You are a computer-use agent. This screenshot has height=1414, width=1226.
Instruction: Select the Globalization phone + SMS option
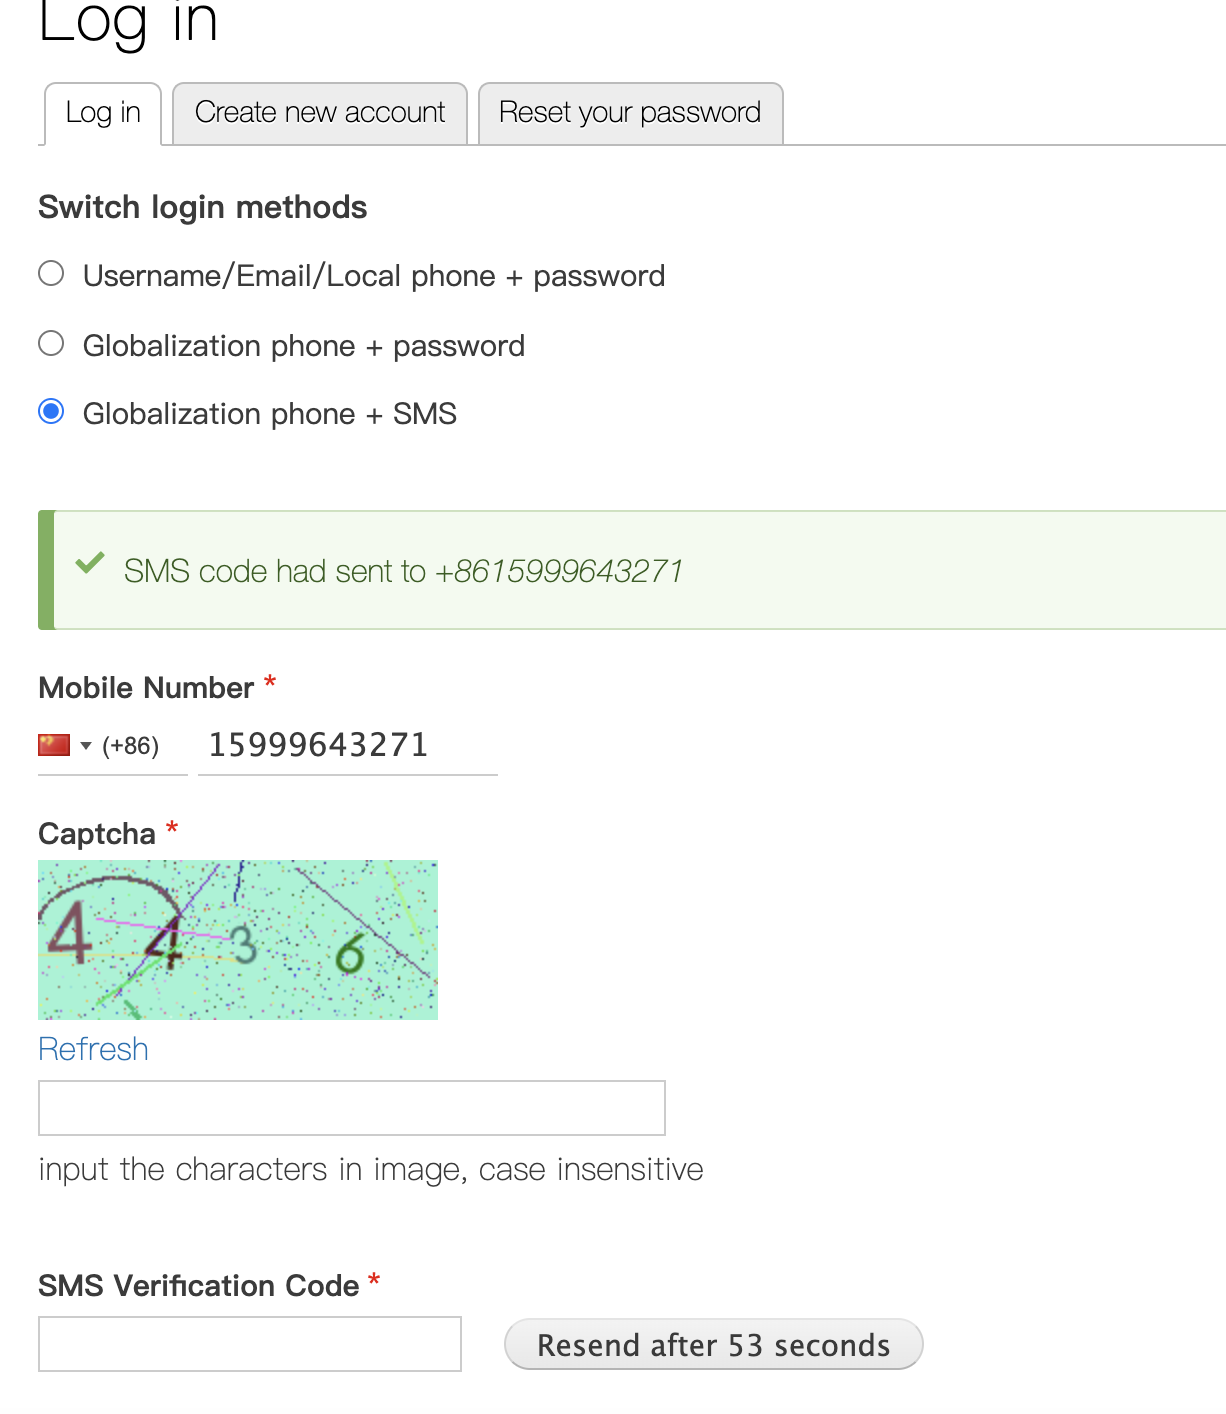point(51,410)
